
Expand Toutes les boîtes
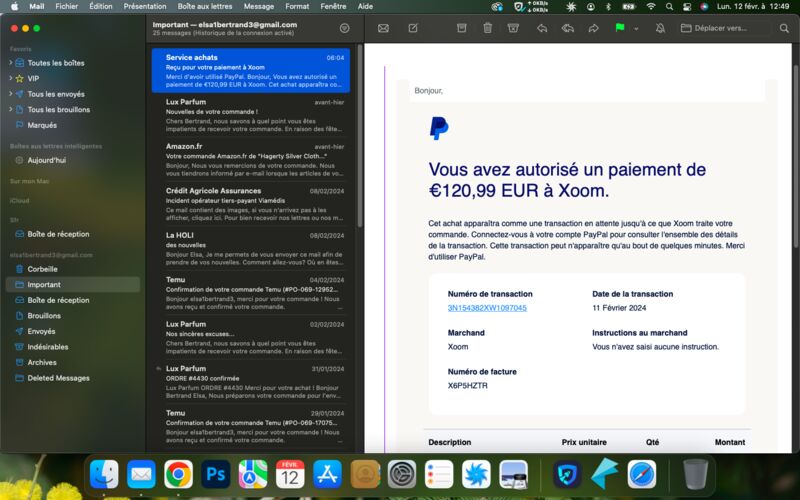pyautogui.click(x=11, y=63)
